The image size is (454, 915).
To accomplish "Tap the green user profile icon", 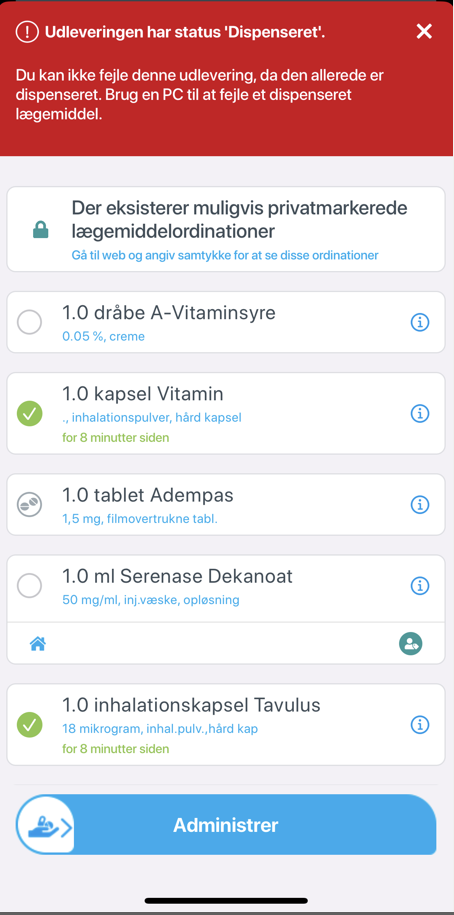I will point(411,644).
